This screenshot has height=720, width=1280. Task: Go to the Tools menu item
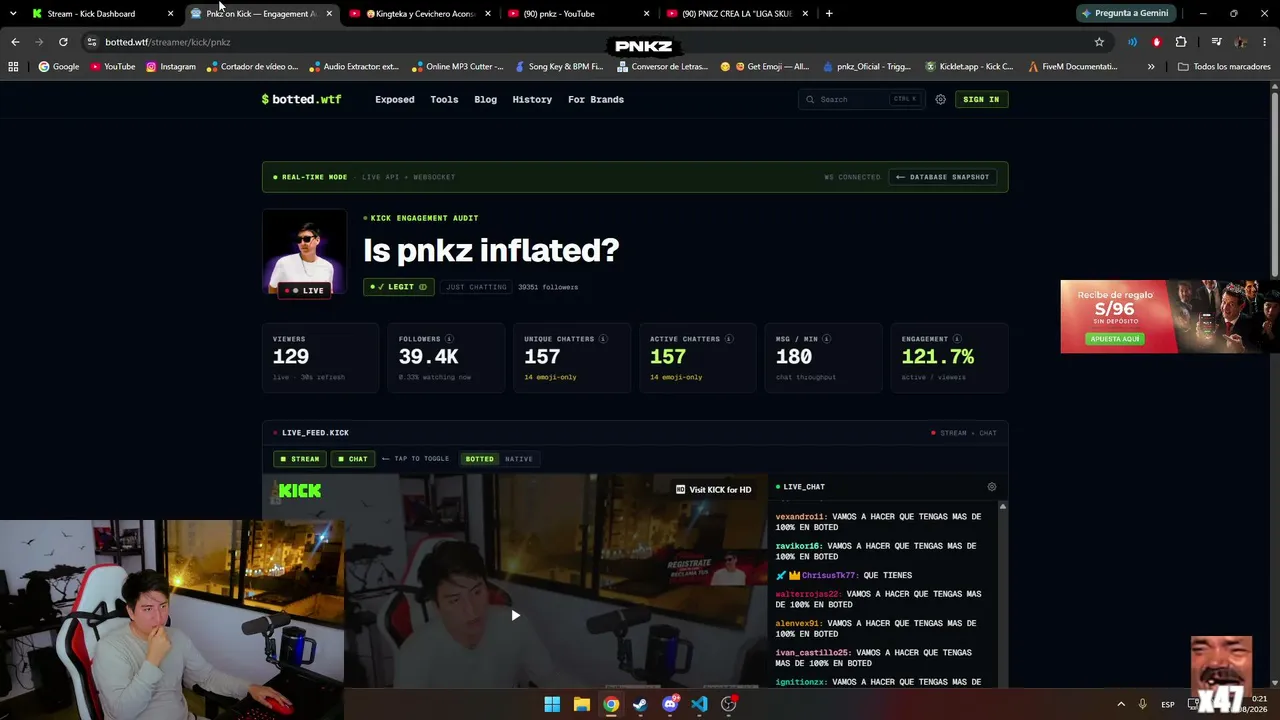click(x=444, y=99)
